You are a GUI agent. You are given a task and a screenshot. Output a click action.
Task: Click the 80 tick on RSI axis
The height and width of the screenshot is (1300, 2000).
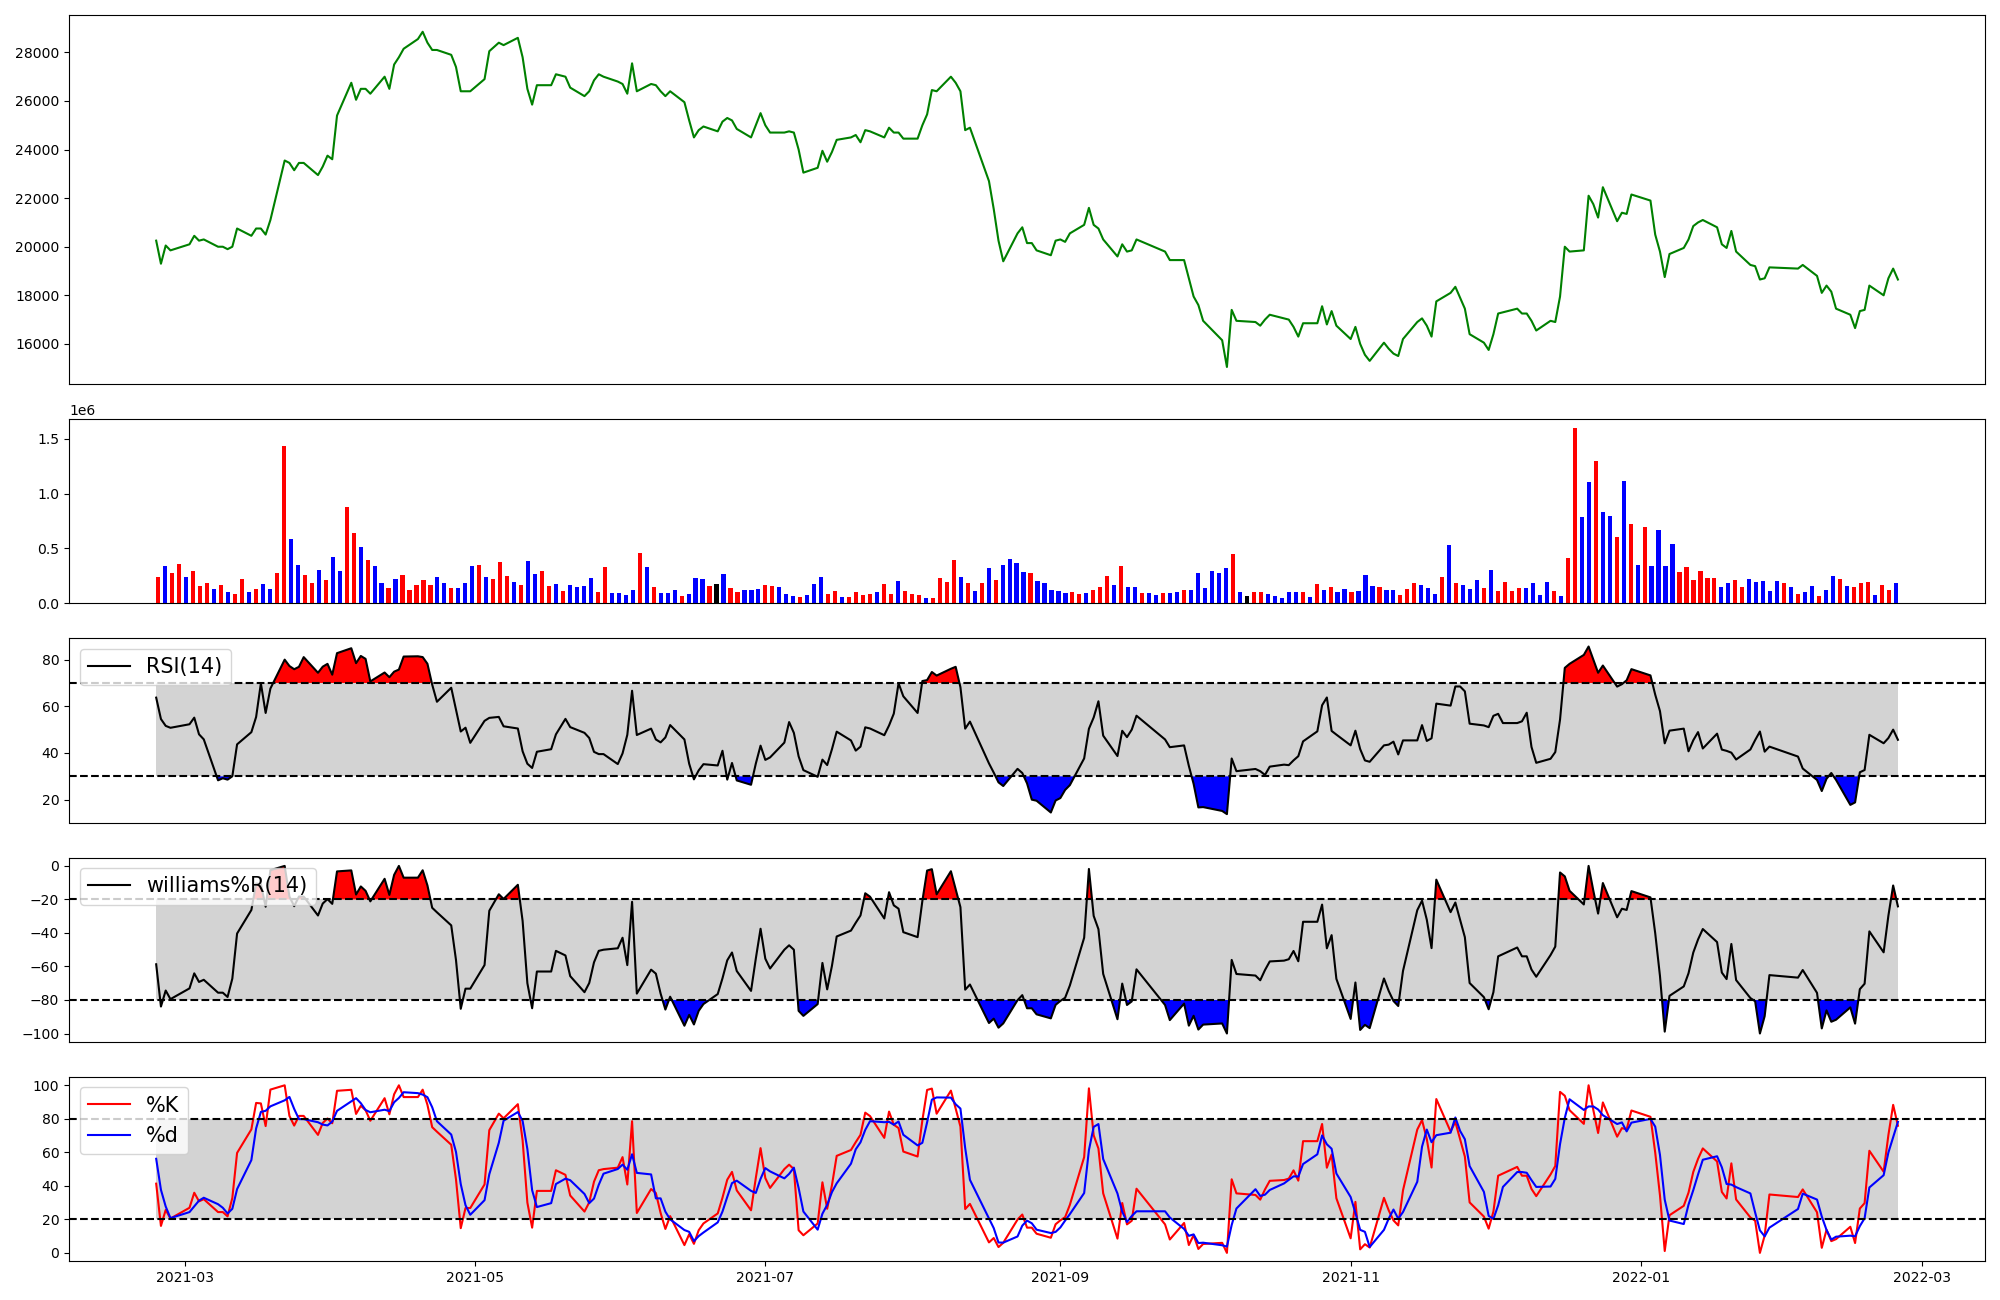point(51,660)
